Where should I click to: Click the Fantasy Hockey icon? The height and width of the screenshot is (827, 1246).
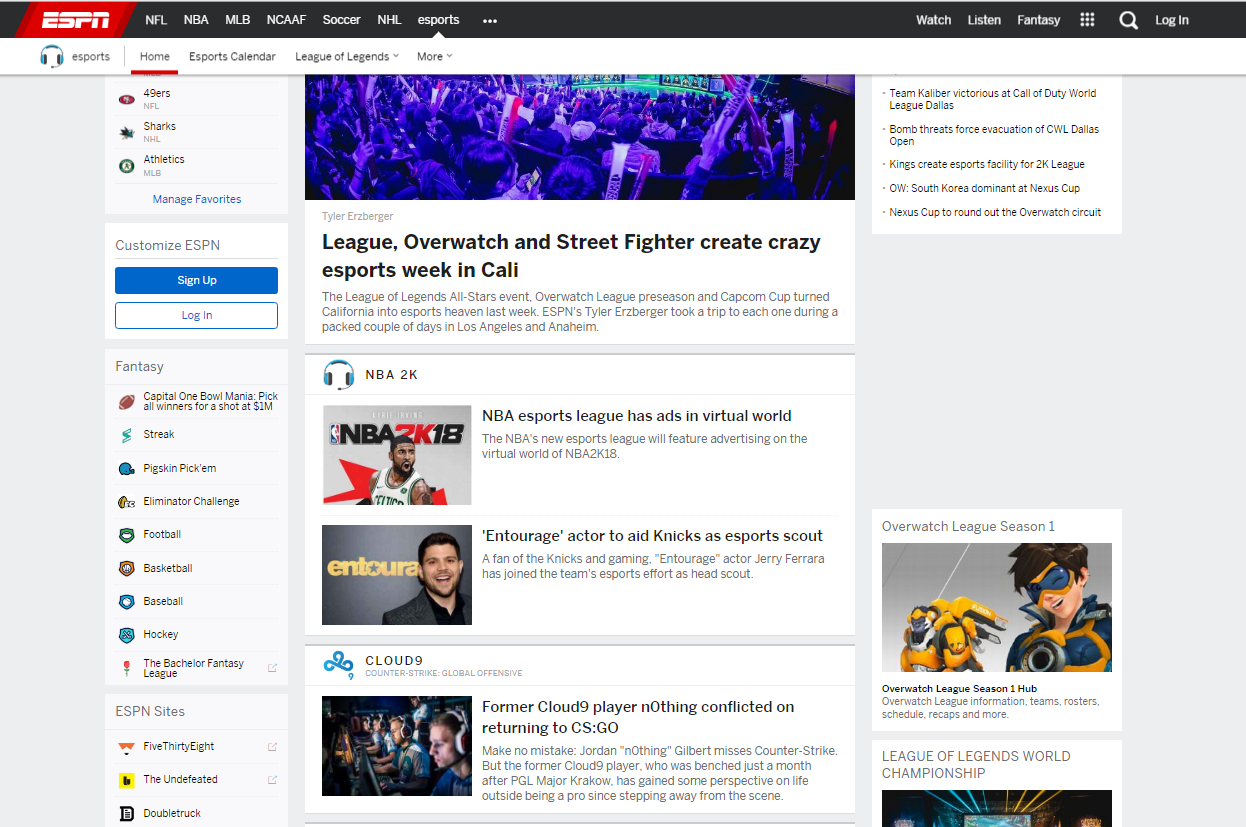point(126,635)
